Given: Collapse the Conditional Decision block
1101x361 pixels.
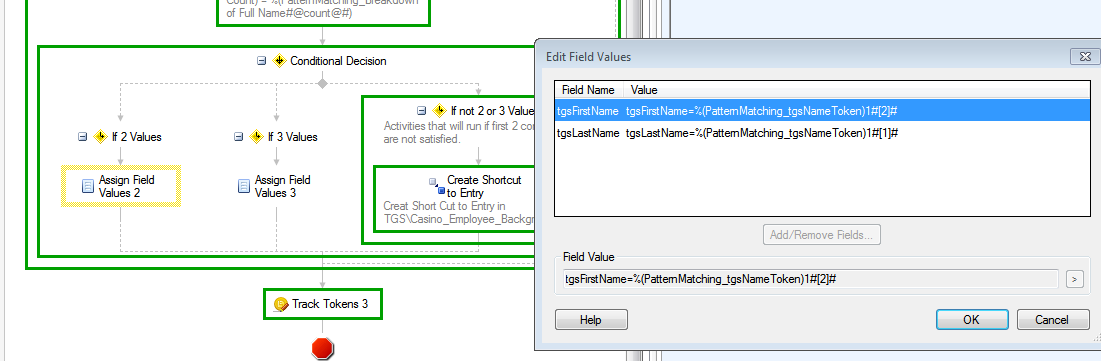Looking at the screenshot, I should click(x=262, y=61).
